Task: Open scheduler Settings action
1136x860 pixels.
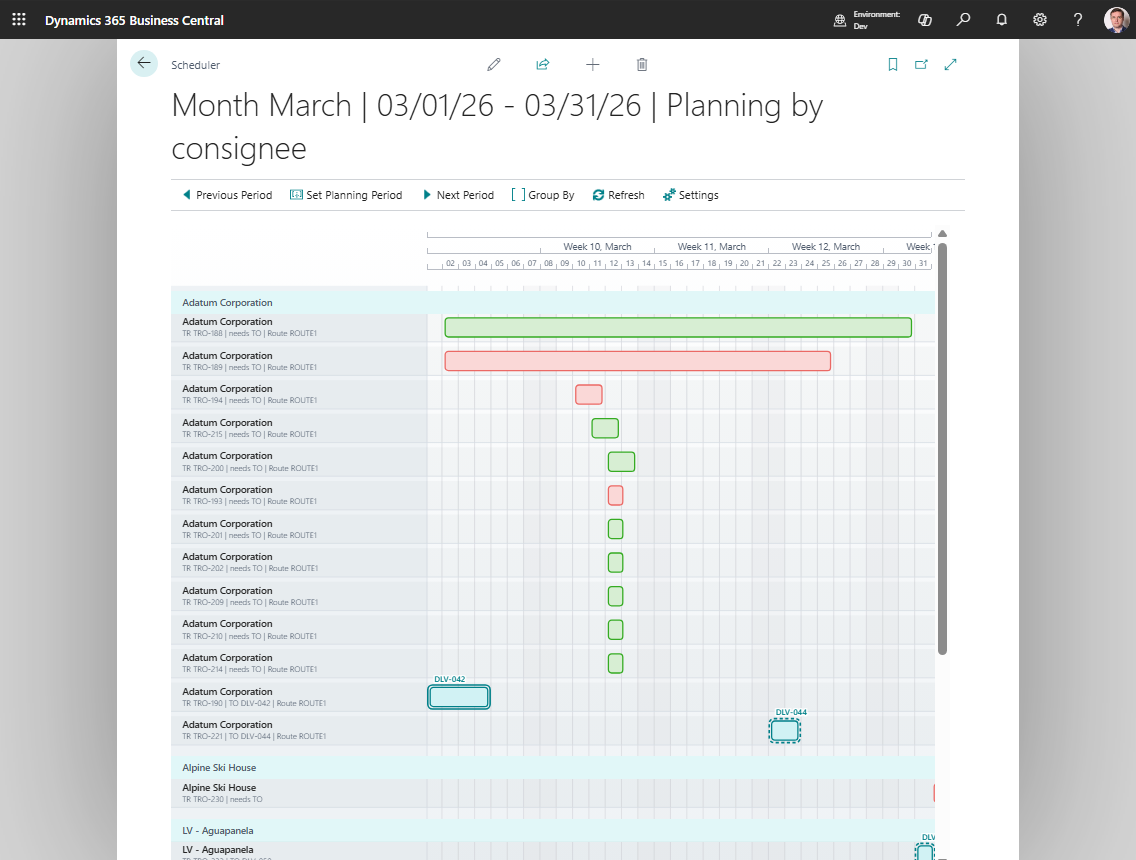Action: [690, 195]
